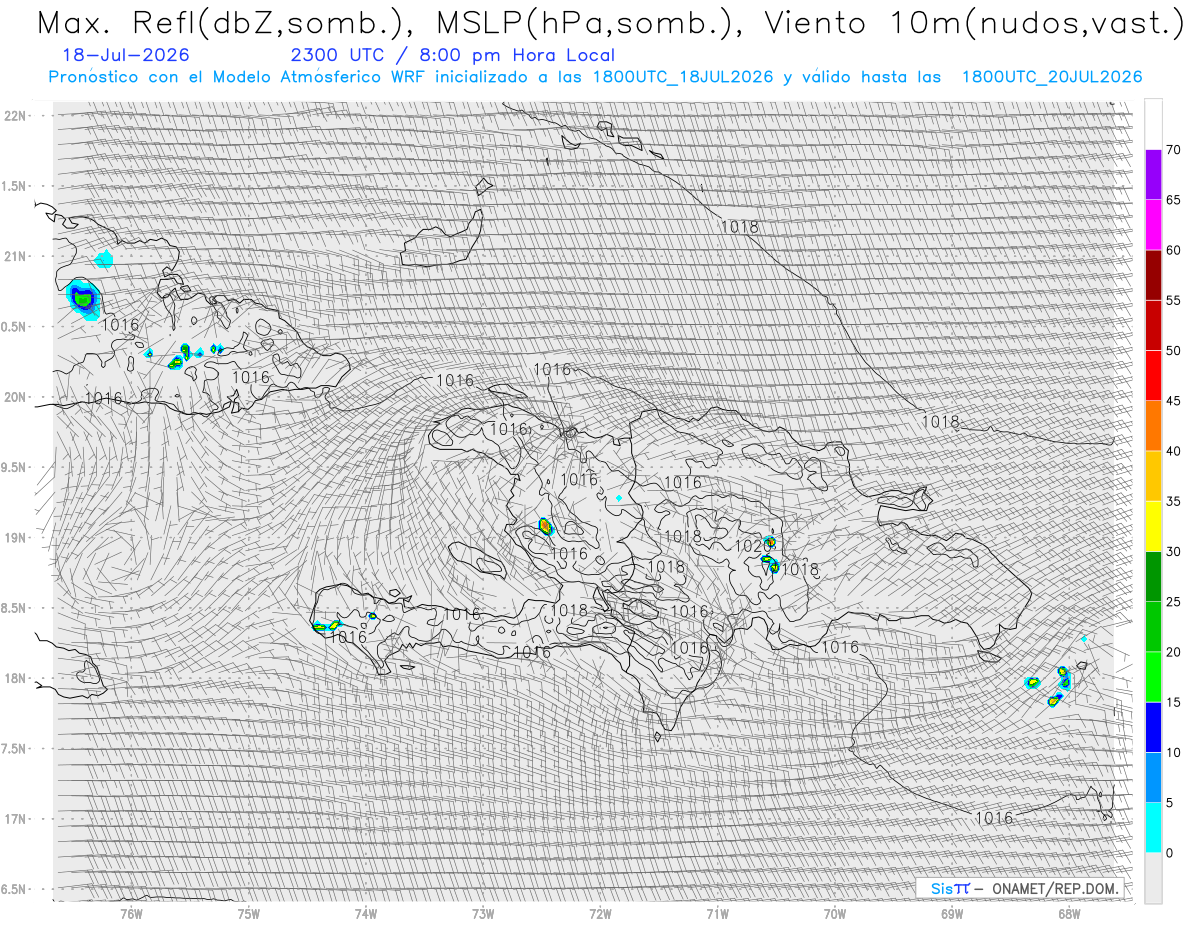Click the '17N' latitude axis label
Image resolution: width=1200 pixels, height=927 pixels.
pos(16,819)
